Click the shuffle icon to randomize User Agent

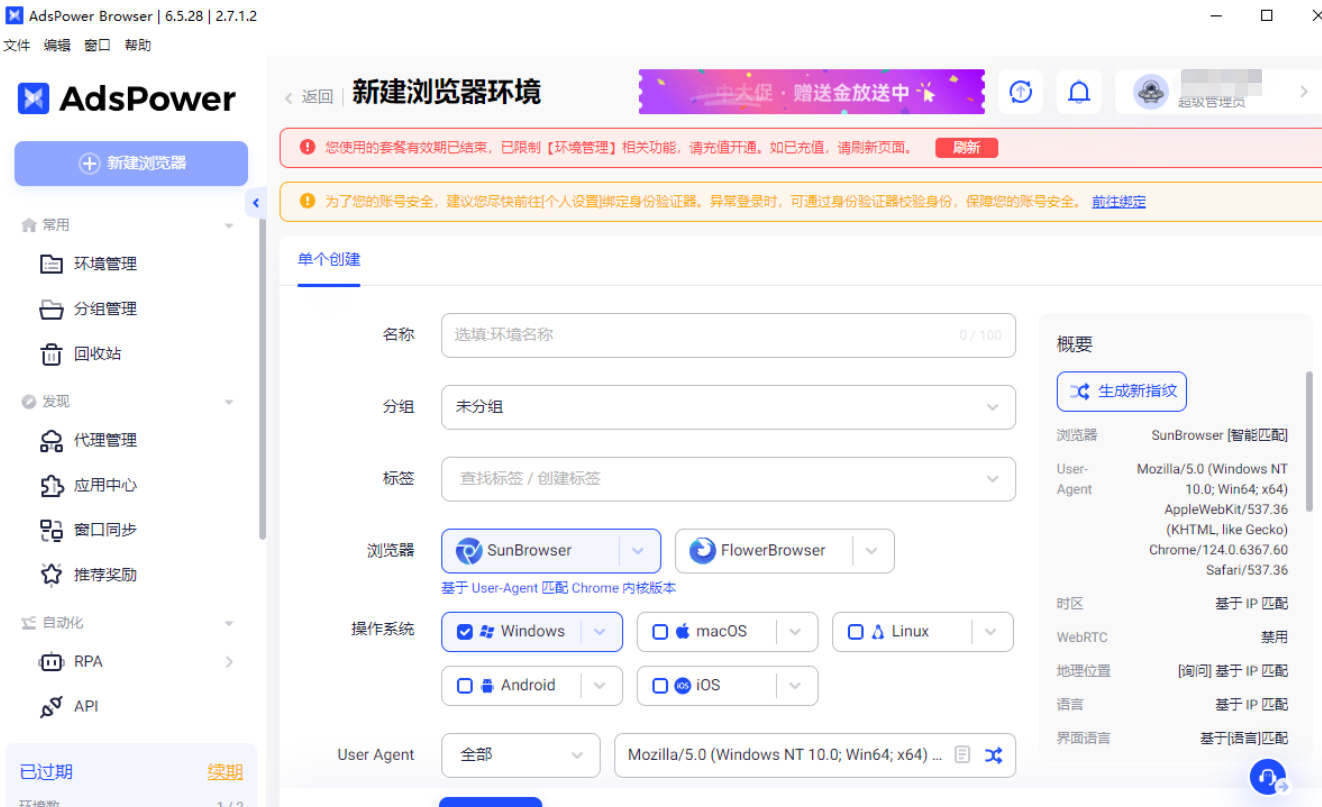994,755
